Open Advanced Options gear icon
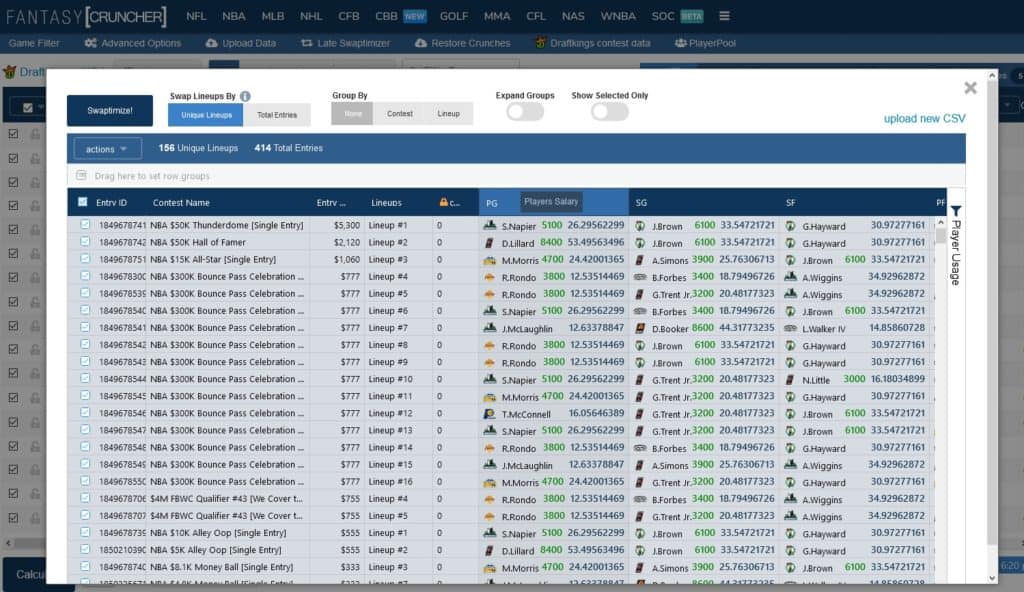This screenshot has height=592, width=1024. pyautogui.click(x=90, y=43)
